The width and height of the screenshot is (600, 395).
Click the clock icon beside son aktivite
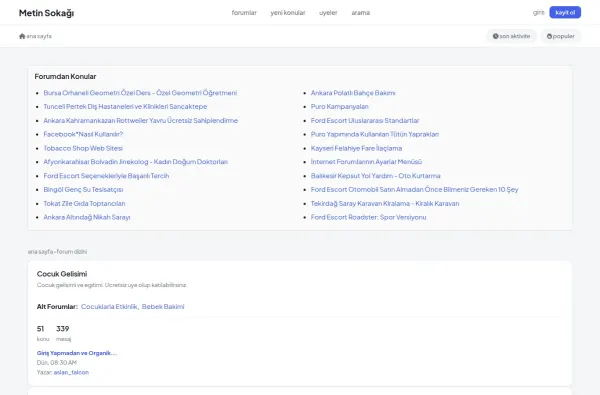click(496, 36)
